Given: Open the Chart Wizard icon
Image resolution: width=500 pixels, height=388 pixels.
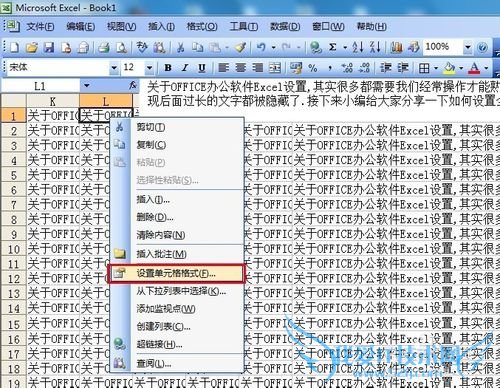Looking at the screenshot, I should coord(396,48).
